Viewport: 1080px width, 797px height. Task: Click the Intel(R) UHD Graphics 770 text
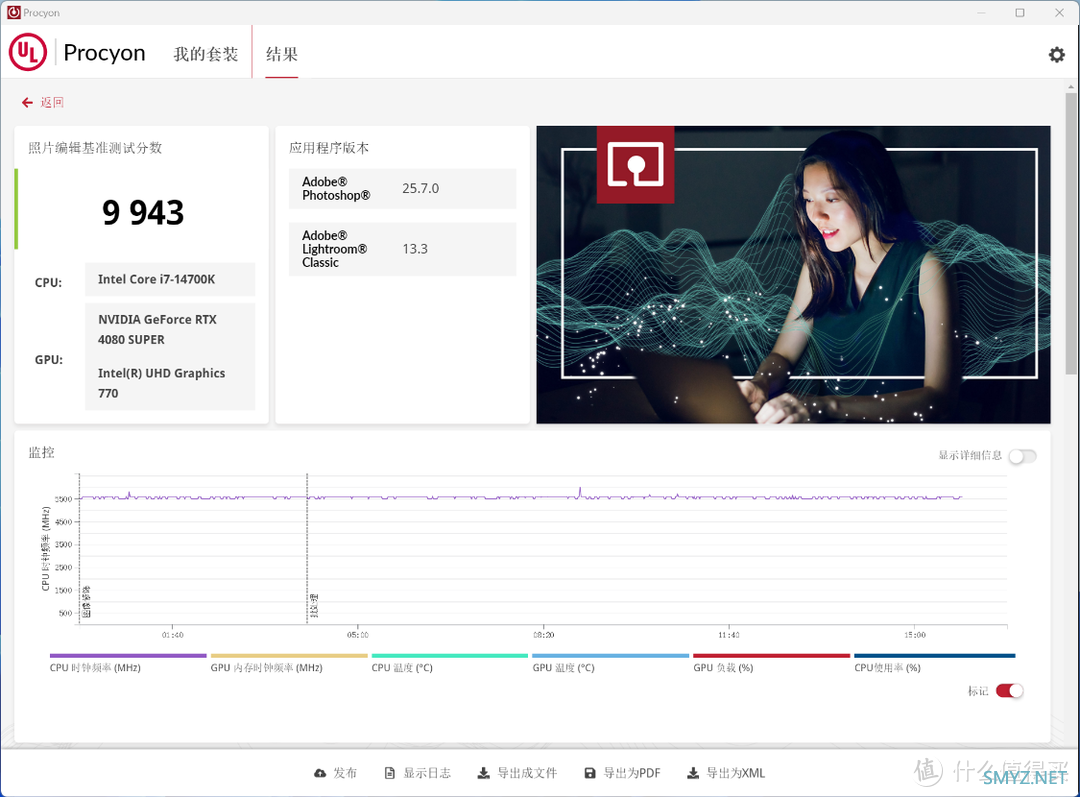pyautogui.click(x=161, y=383)
